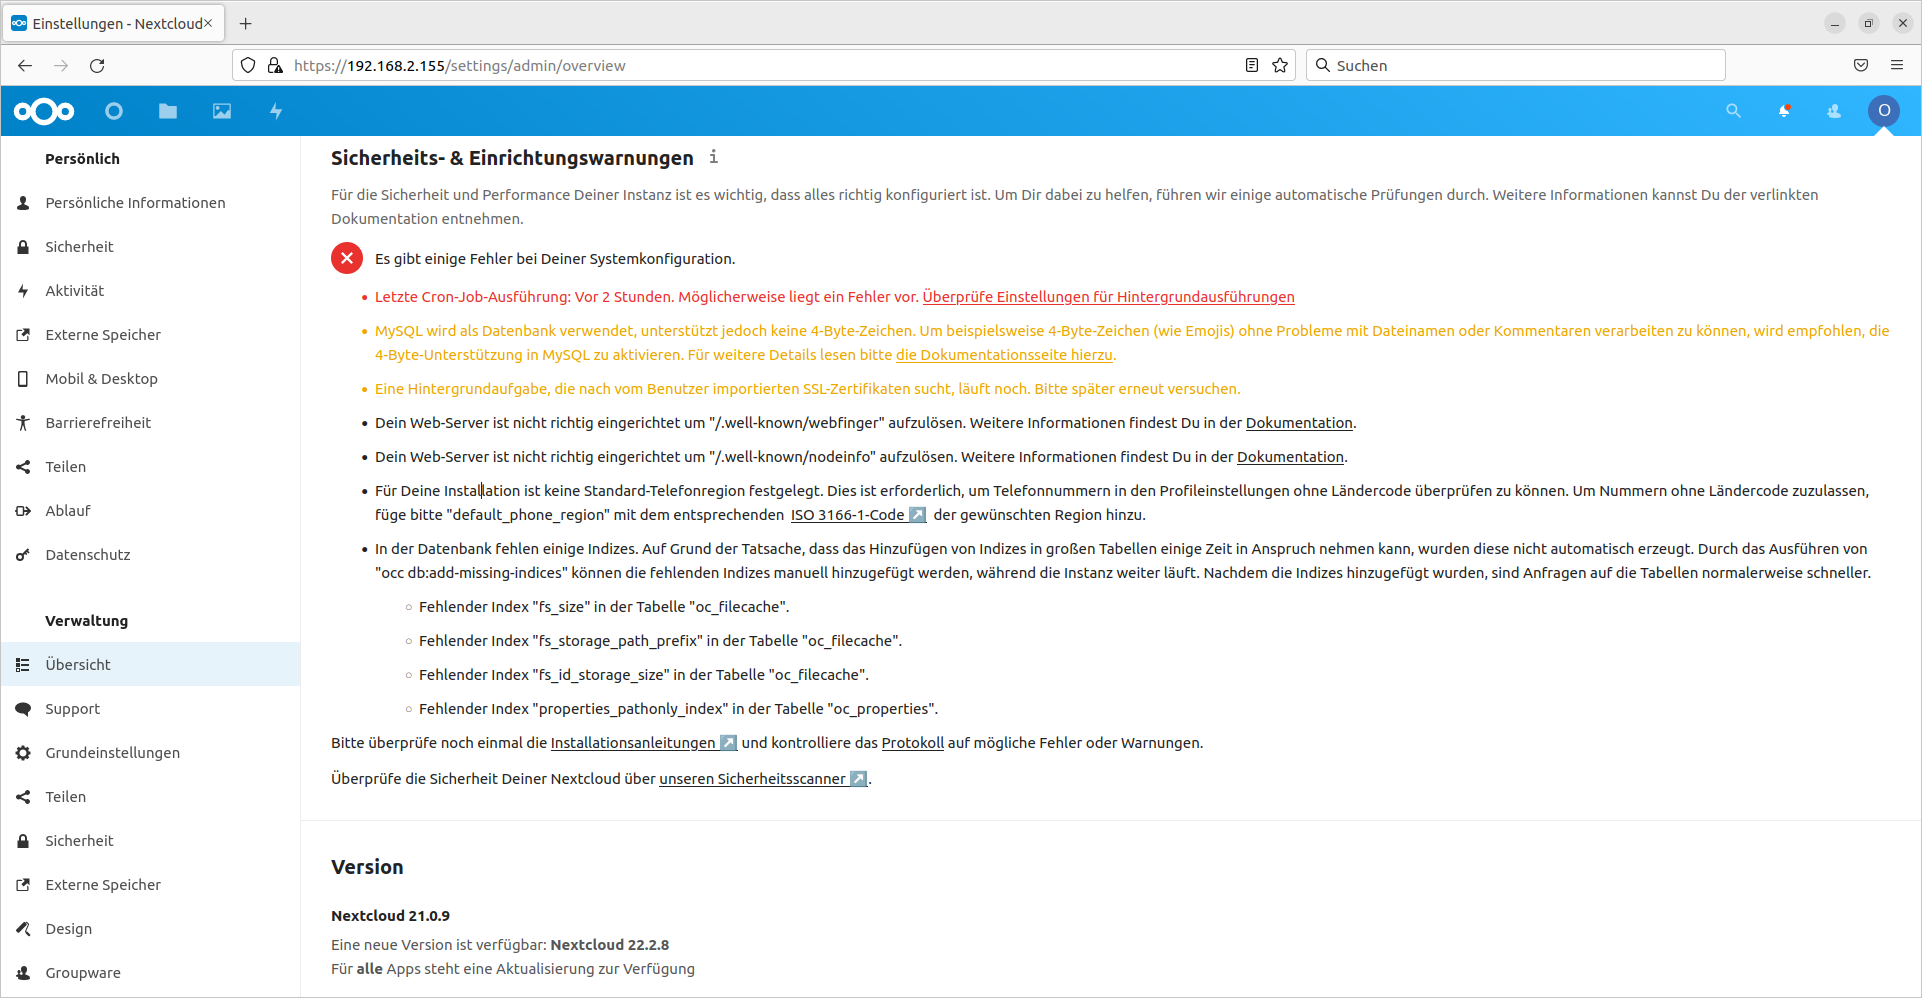Screen dimensions: 1922x998
Task: Reload the page with refresh icon
Action: tap(97, 65)
